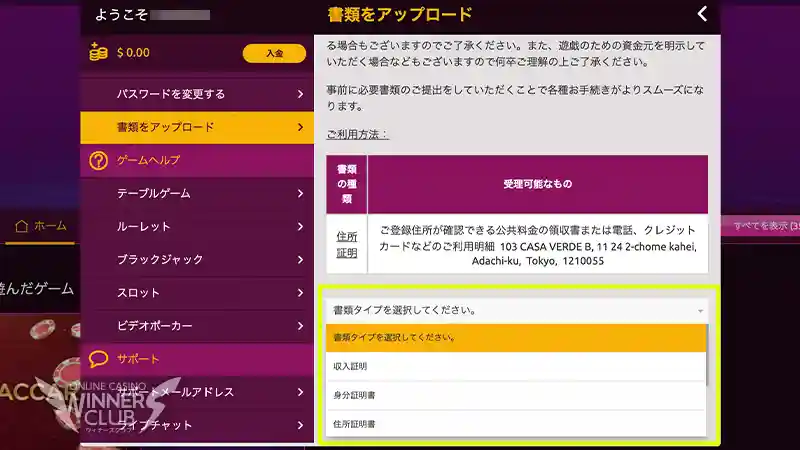The height and width of the screenshot is (450, 800).
Task: Click the support speech bubble icon
Action: pos(98,359)
